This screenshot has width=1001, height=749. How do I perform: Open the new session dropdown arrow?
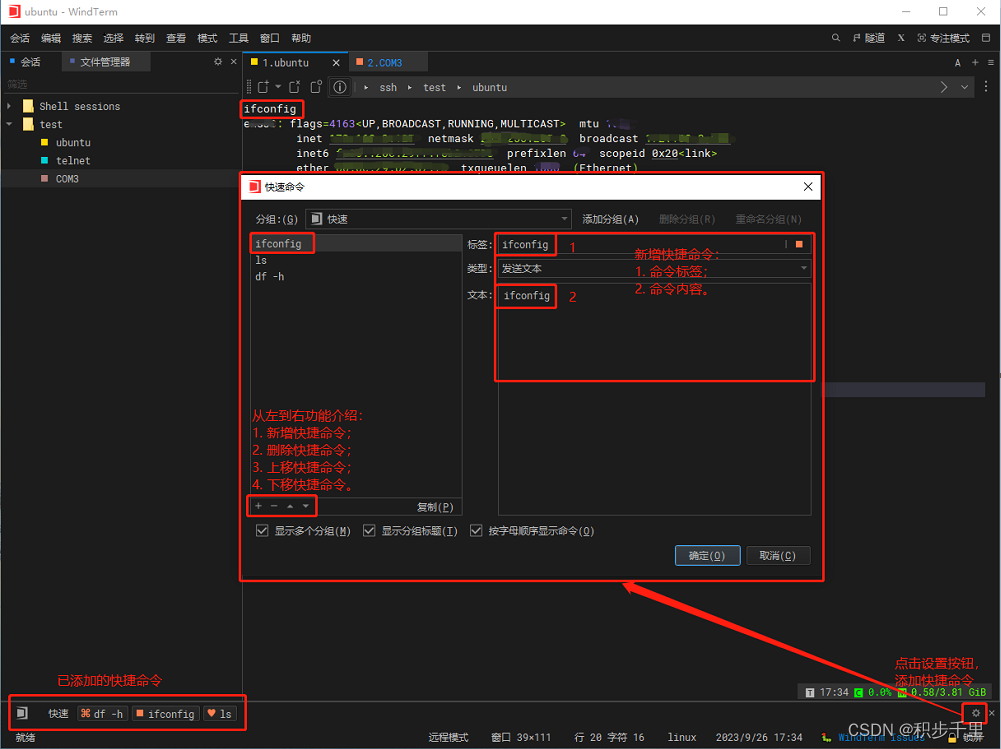[x=278, y=87]
